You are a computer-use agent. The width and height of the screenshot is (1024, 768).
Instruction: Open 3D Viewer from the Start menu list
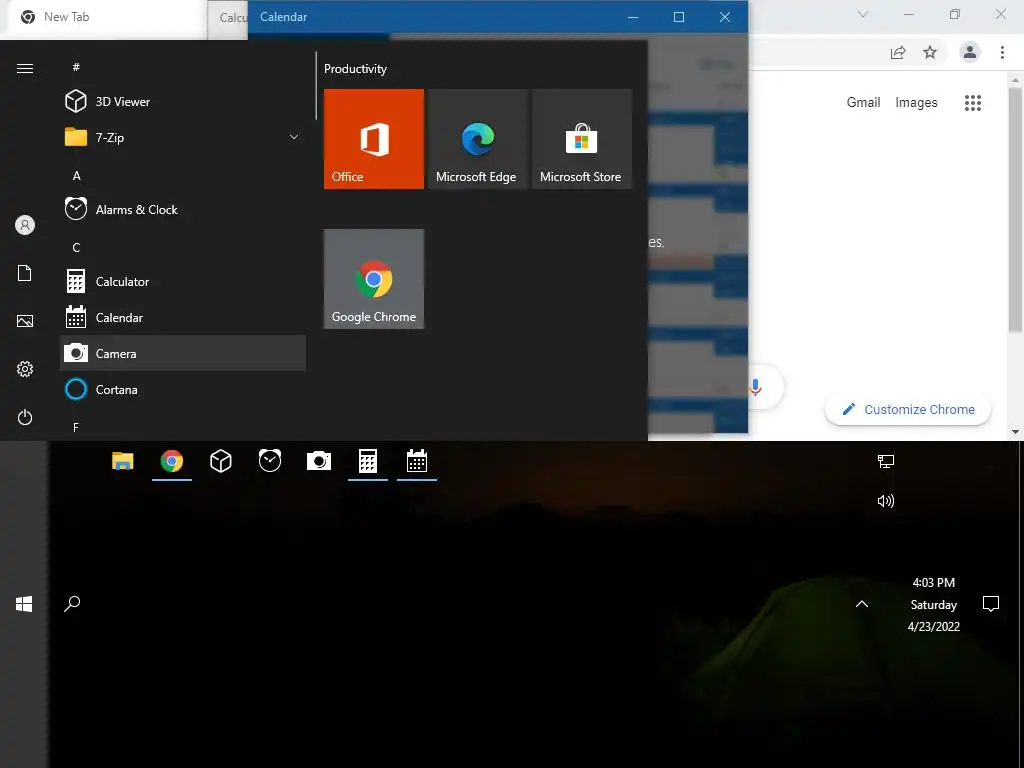pos(182,101)
